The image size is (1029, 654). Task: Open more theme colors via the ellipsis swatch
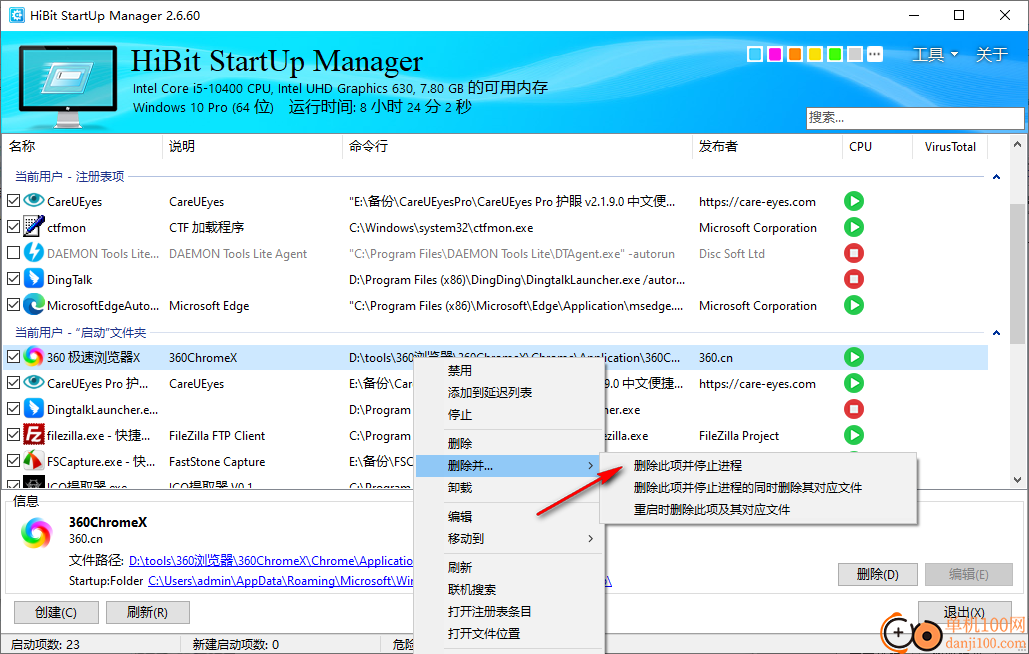pyautogui.click(x=875, y=54)
